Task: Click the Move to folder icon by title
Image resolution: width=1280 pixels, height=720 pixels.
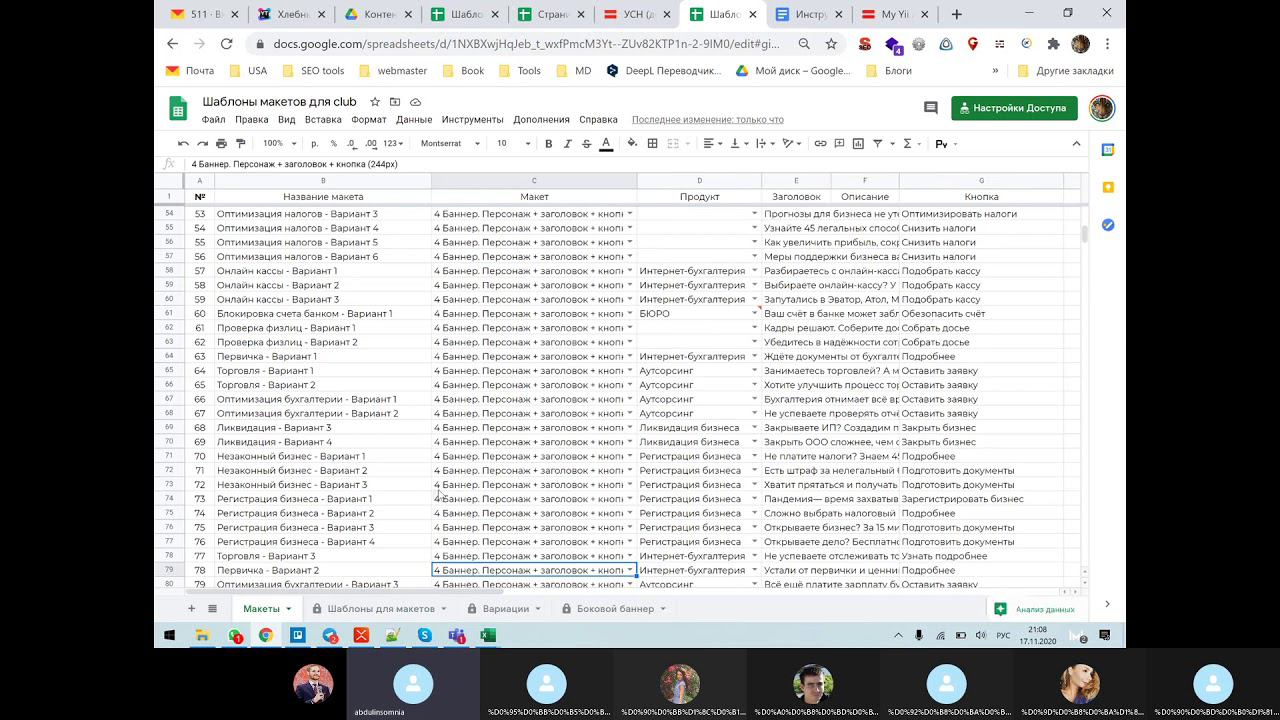Action: [395, 102]
